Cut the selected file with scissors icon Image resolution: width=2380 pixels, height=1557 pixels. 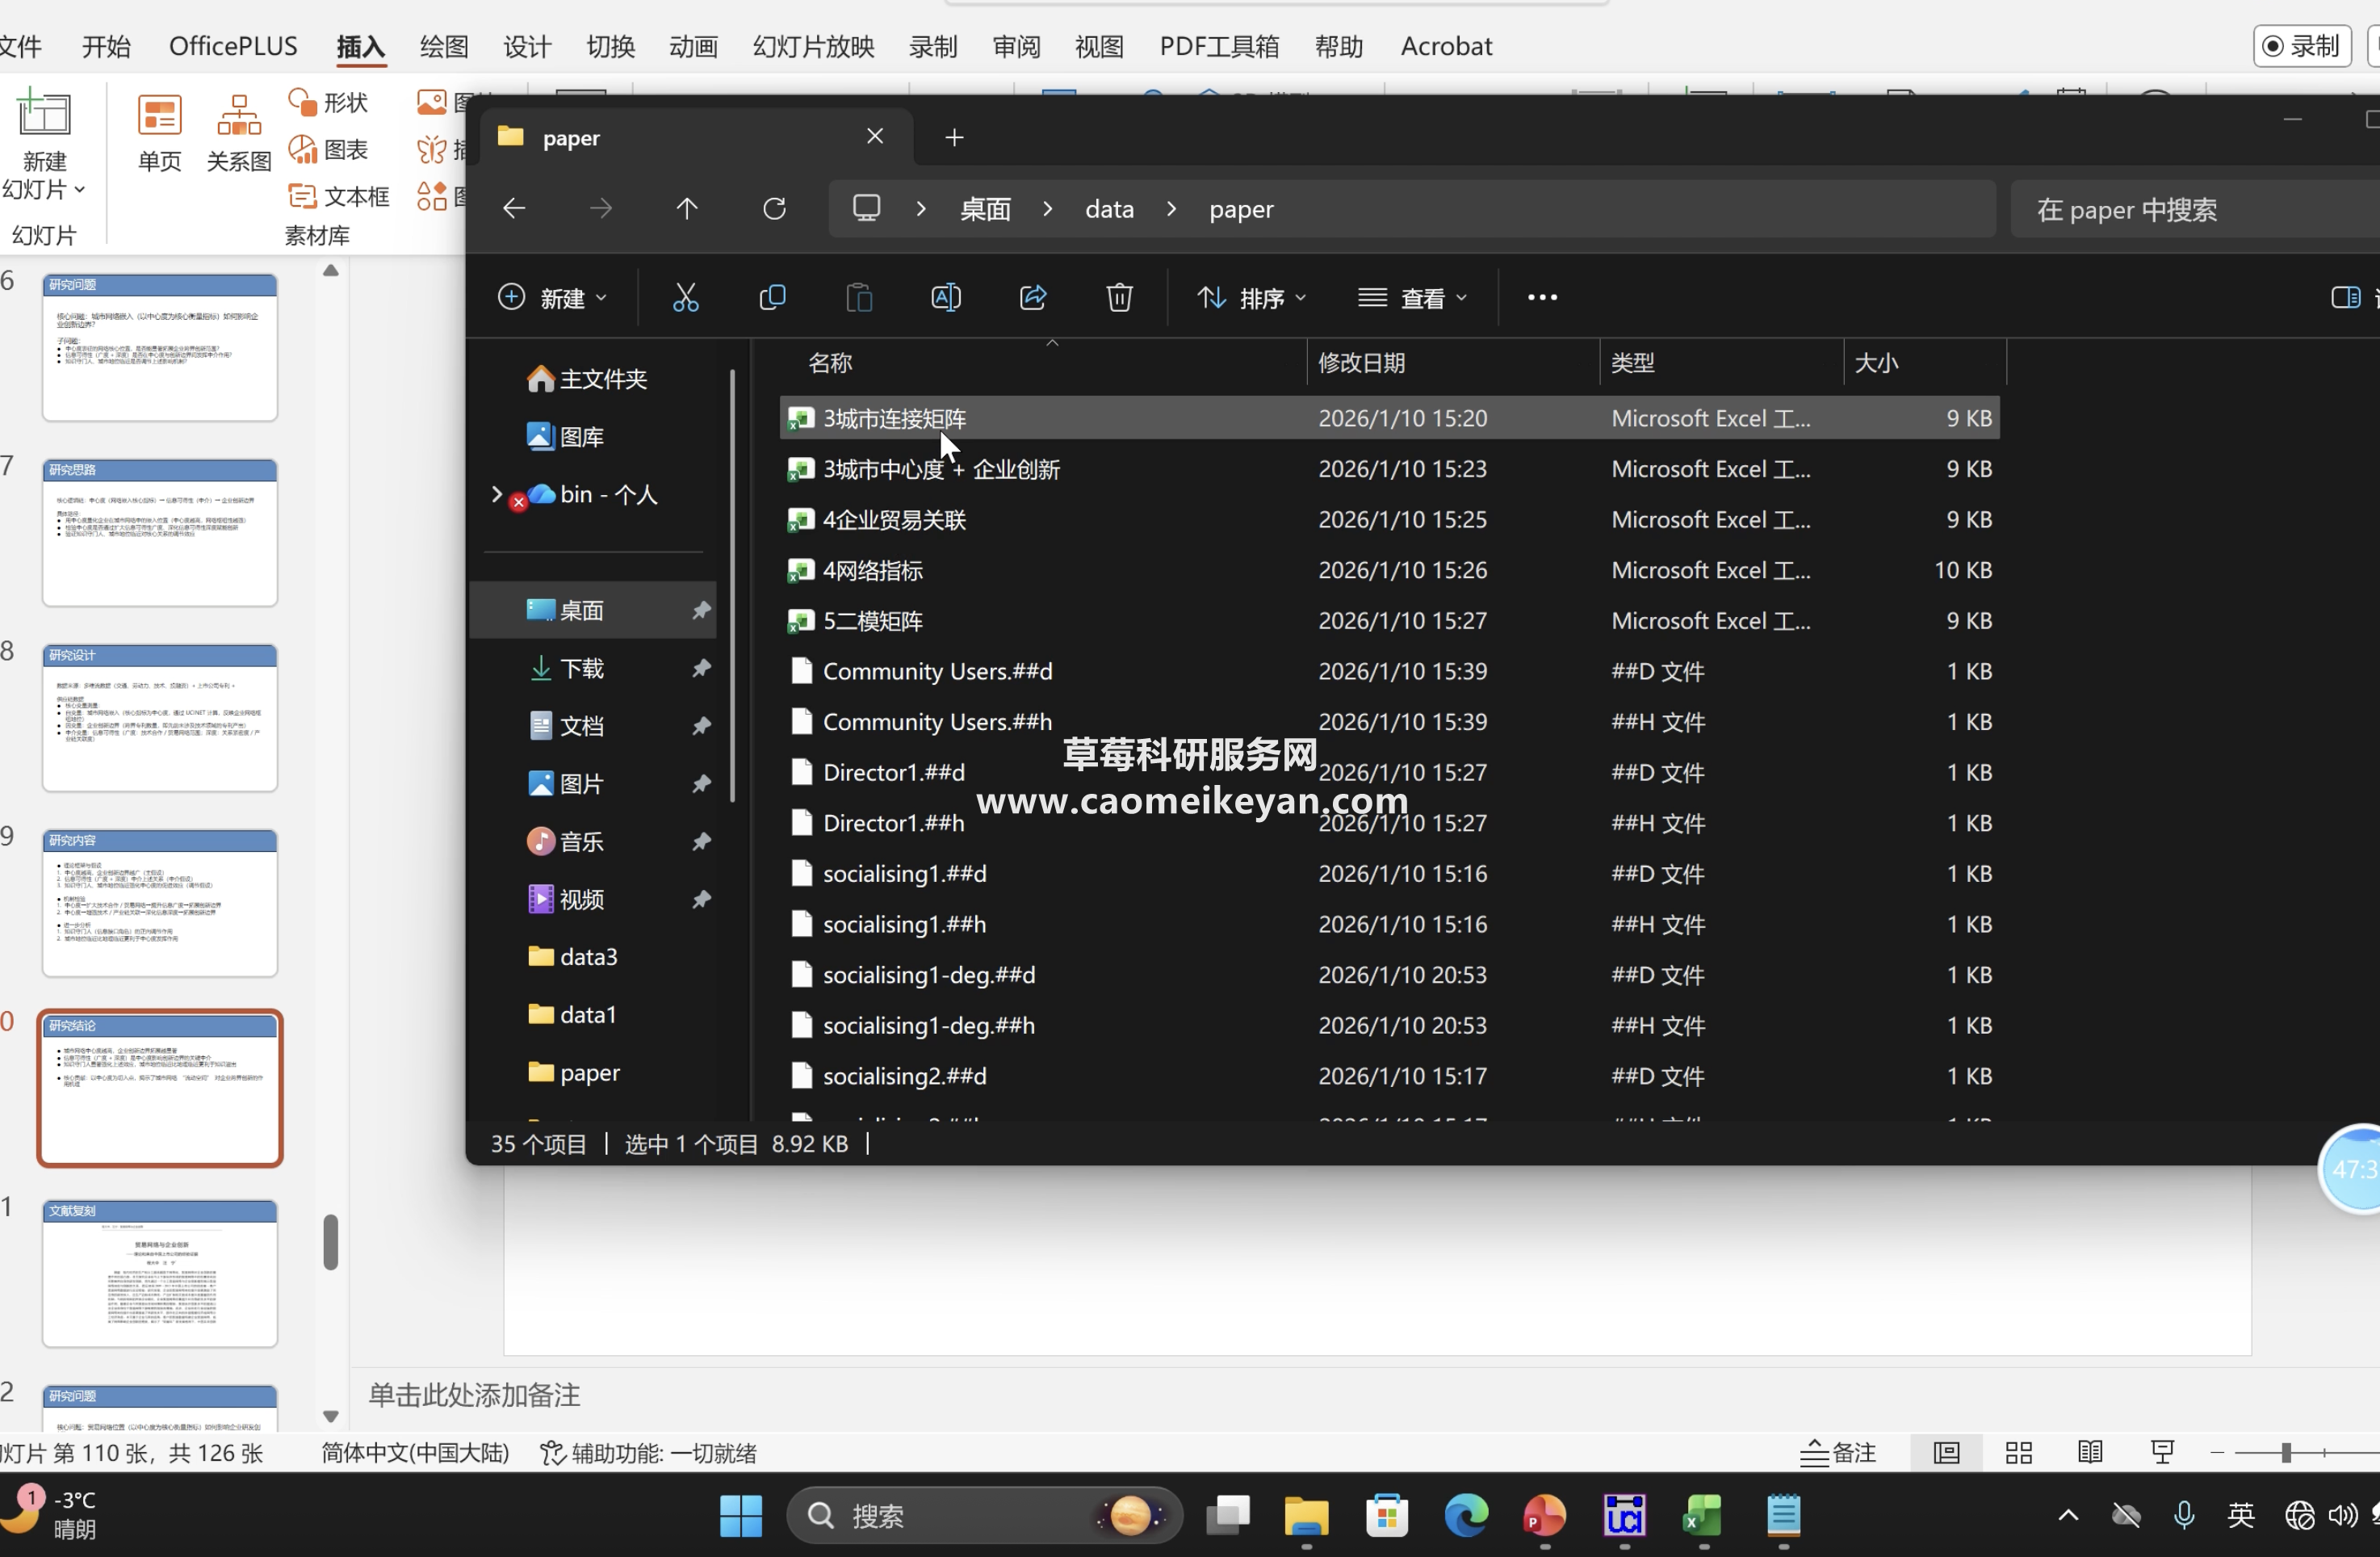[x=685, y=296]
